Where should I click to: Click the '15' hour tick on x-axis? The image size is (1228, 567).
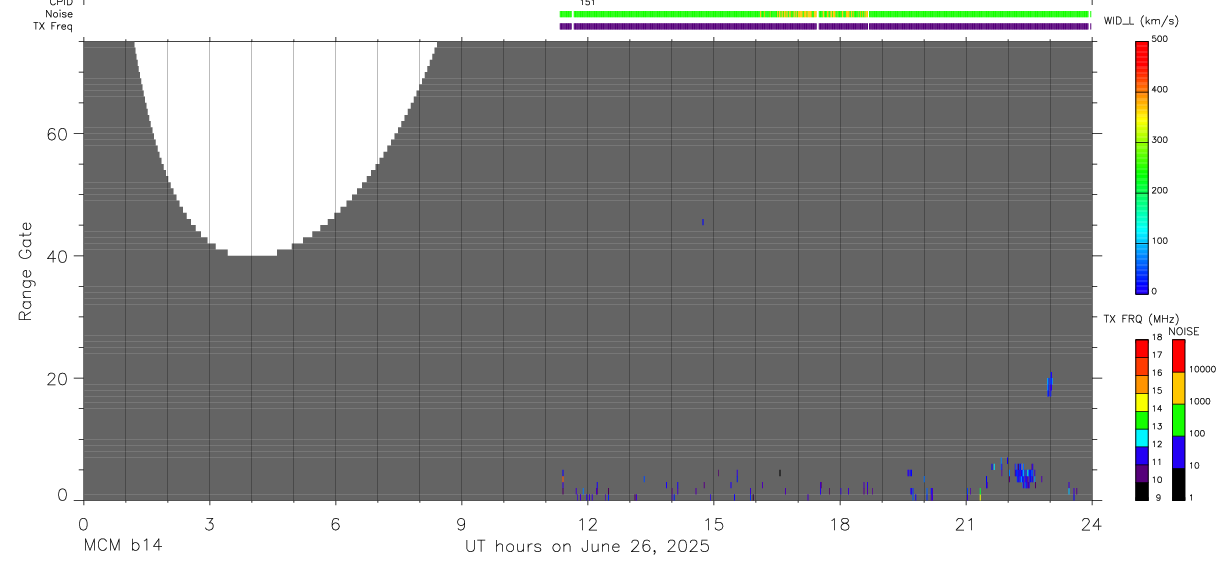[714, 523]
